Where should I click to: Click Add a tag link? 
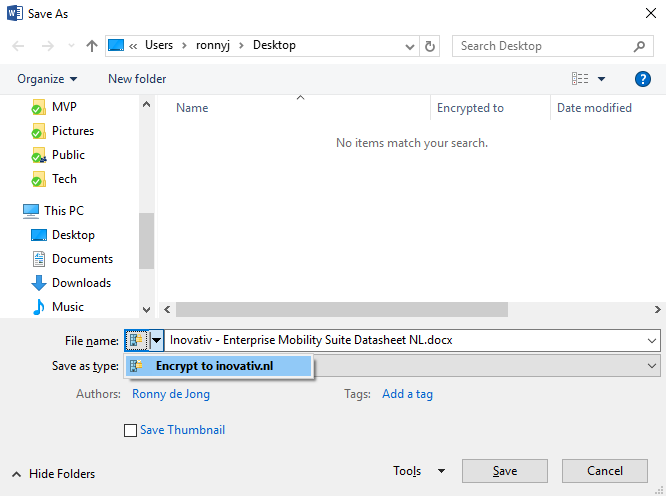tap(407, 394)
